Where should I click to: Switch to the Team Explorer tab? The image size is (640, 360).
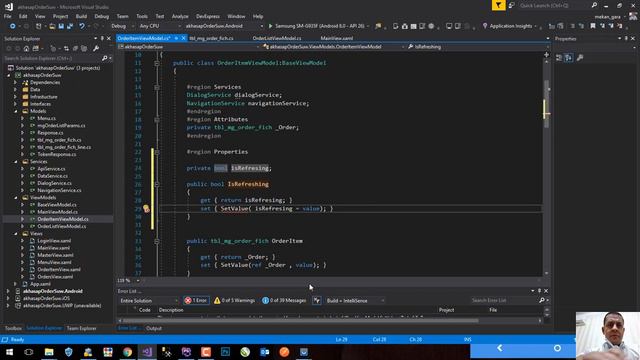tap(82, 328)
